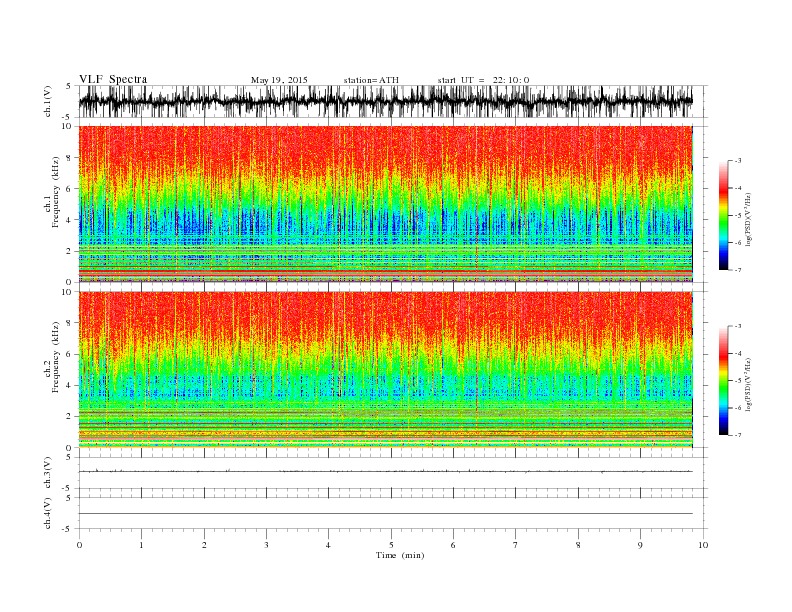
Task: Click the "5" upper tick of ch.1(V) axis
Action: click(x=69, y=86)
